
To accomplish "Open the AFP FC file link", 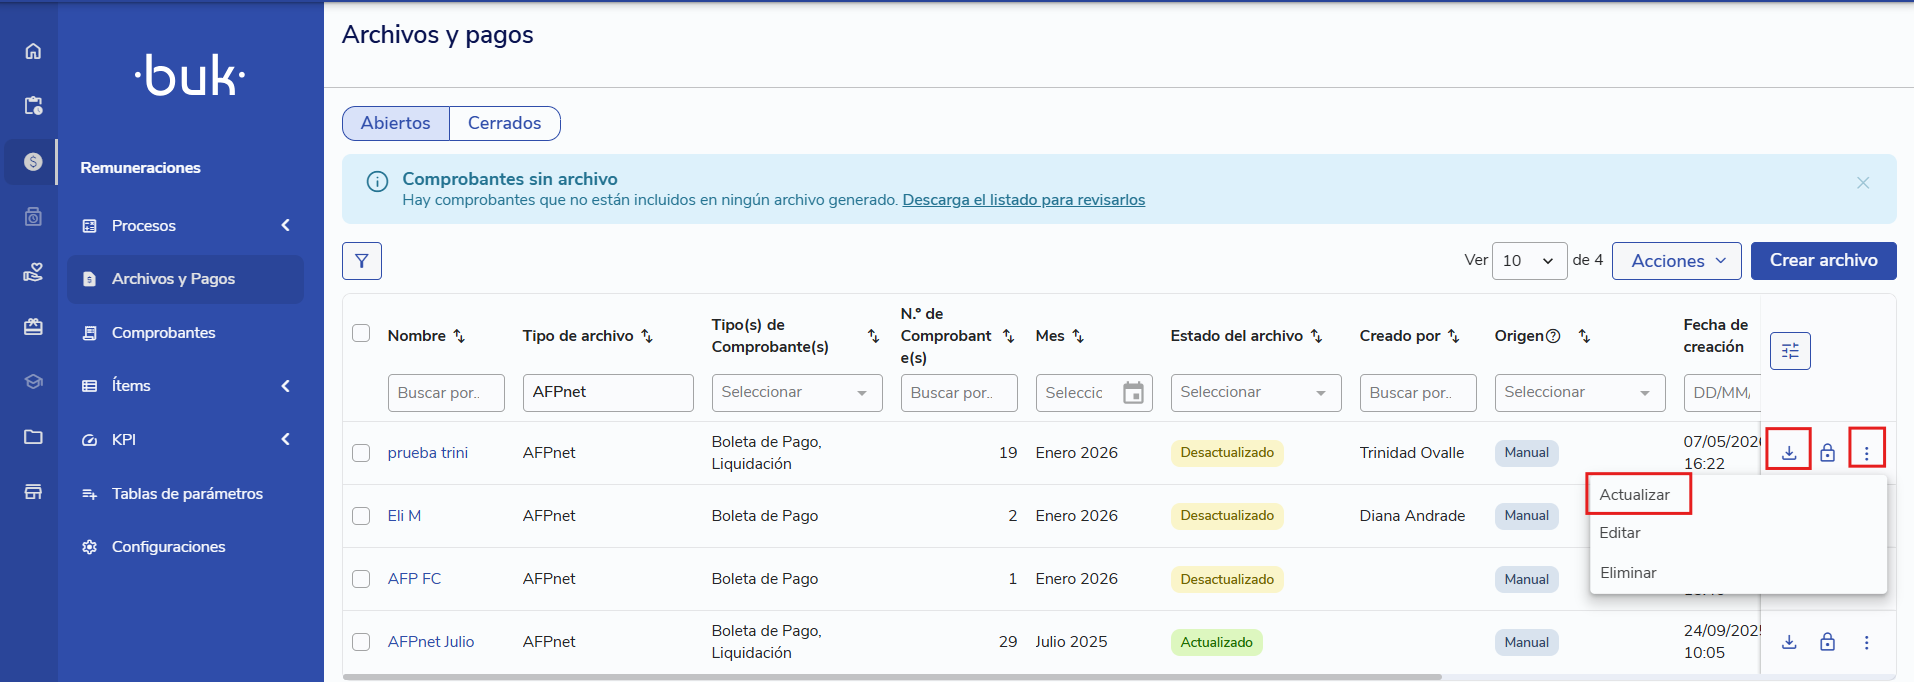I will pos(414,579).
